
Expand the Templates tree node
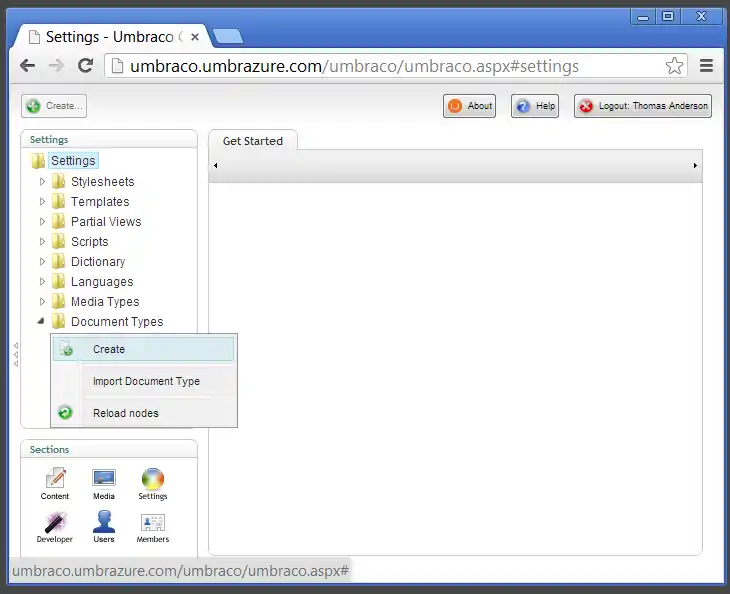pos(42,201)
